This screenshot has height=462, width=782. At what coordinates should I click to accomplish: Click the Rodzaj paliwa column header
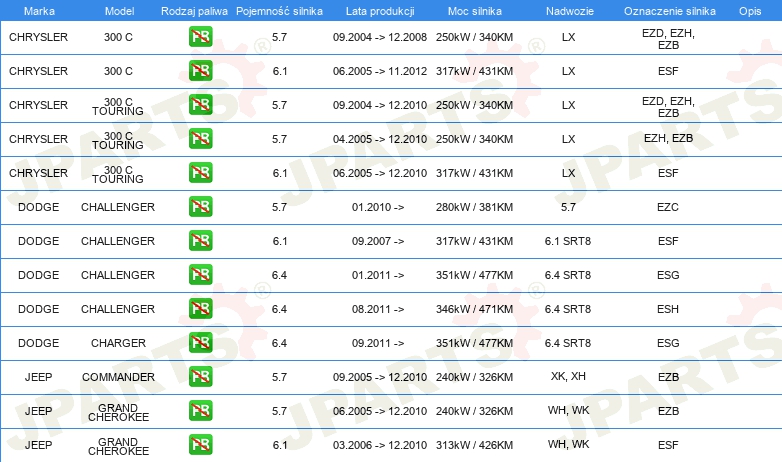[194, 11]
